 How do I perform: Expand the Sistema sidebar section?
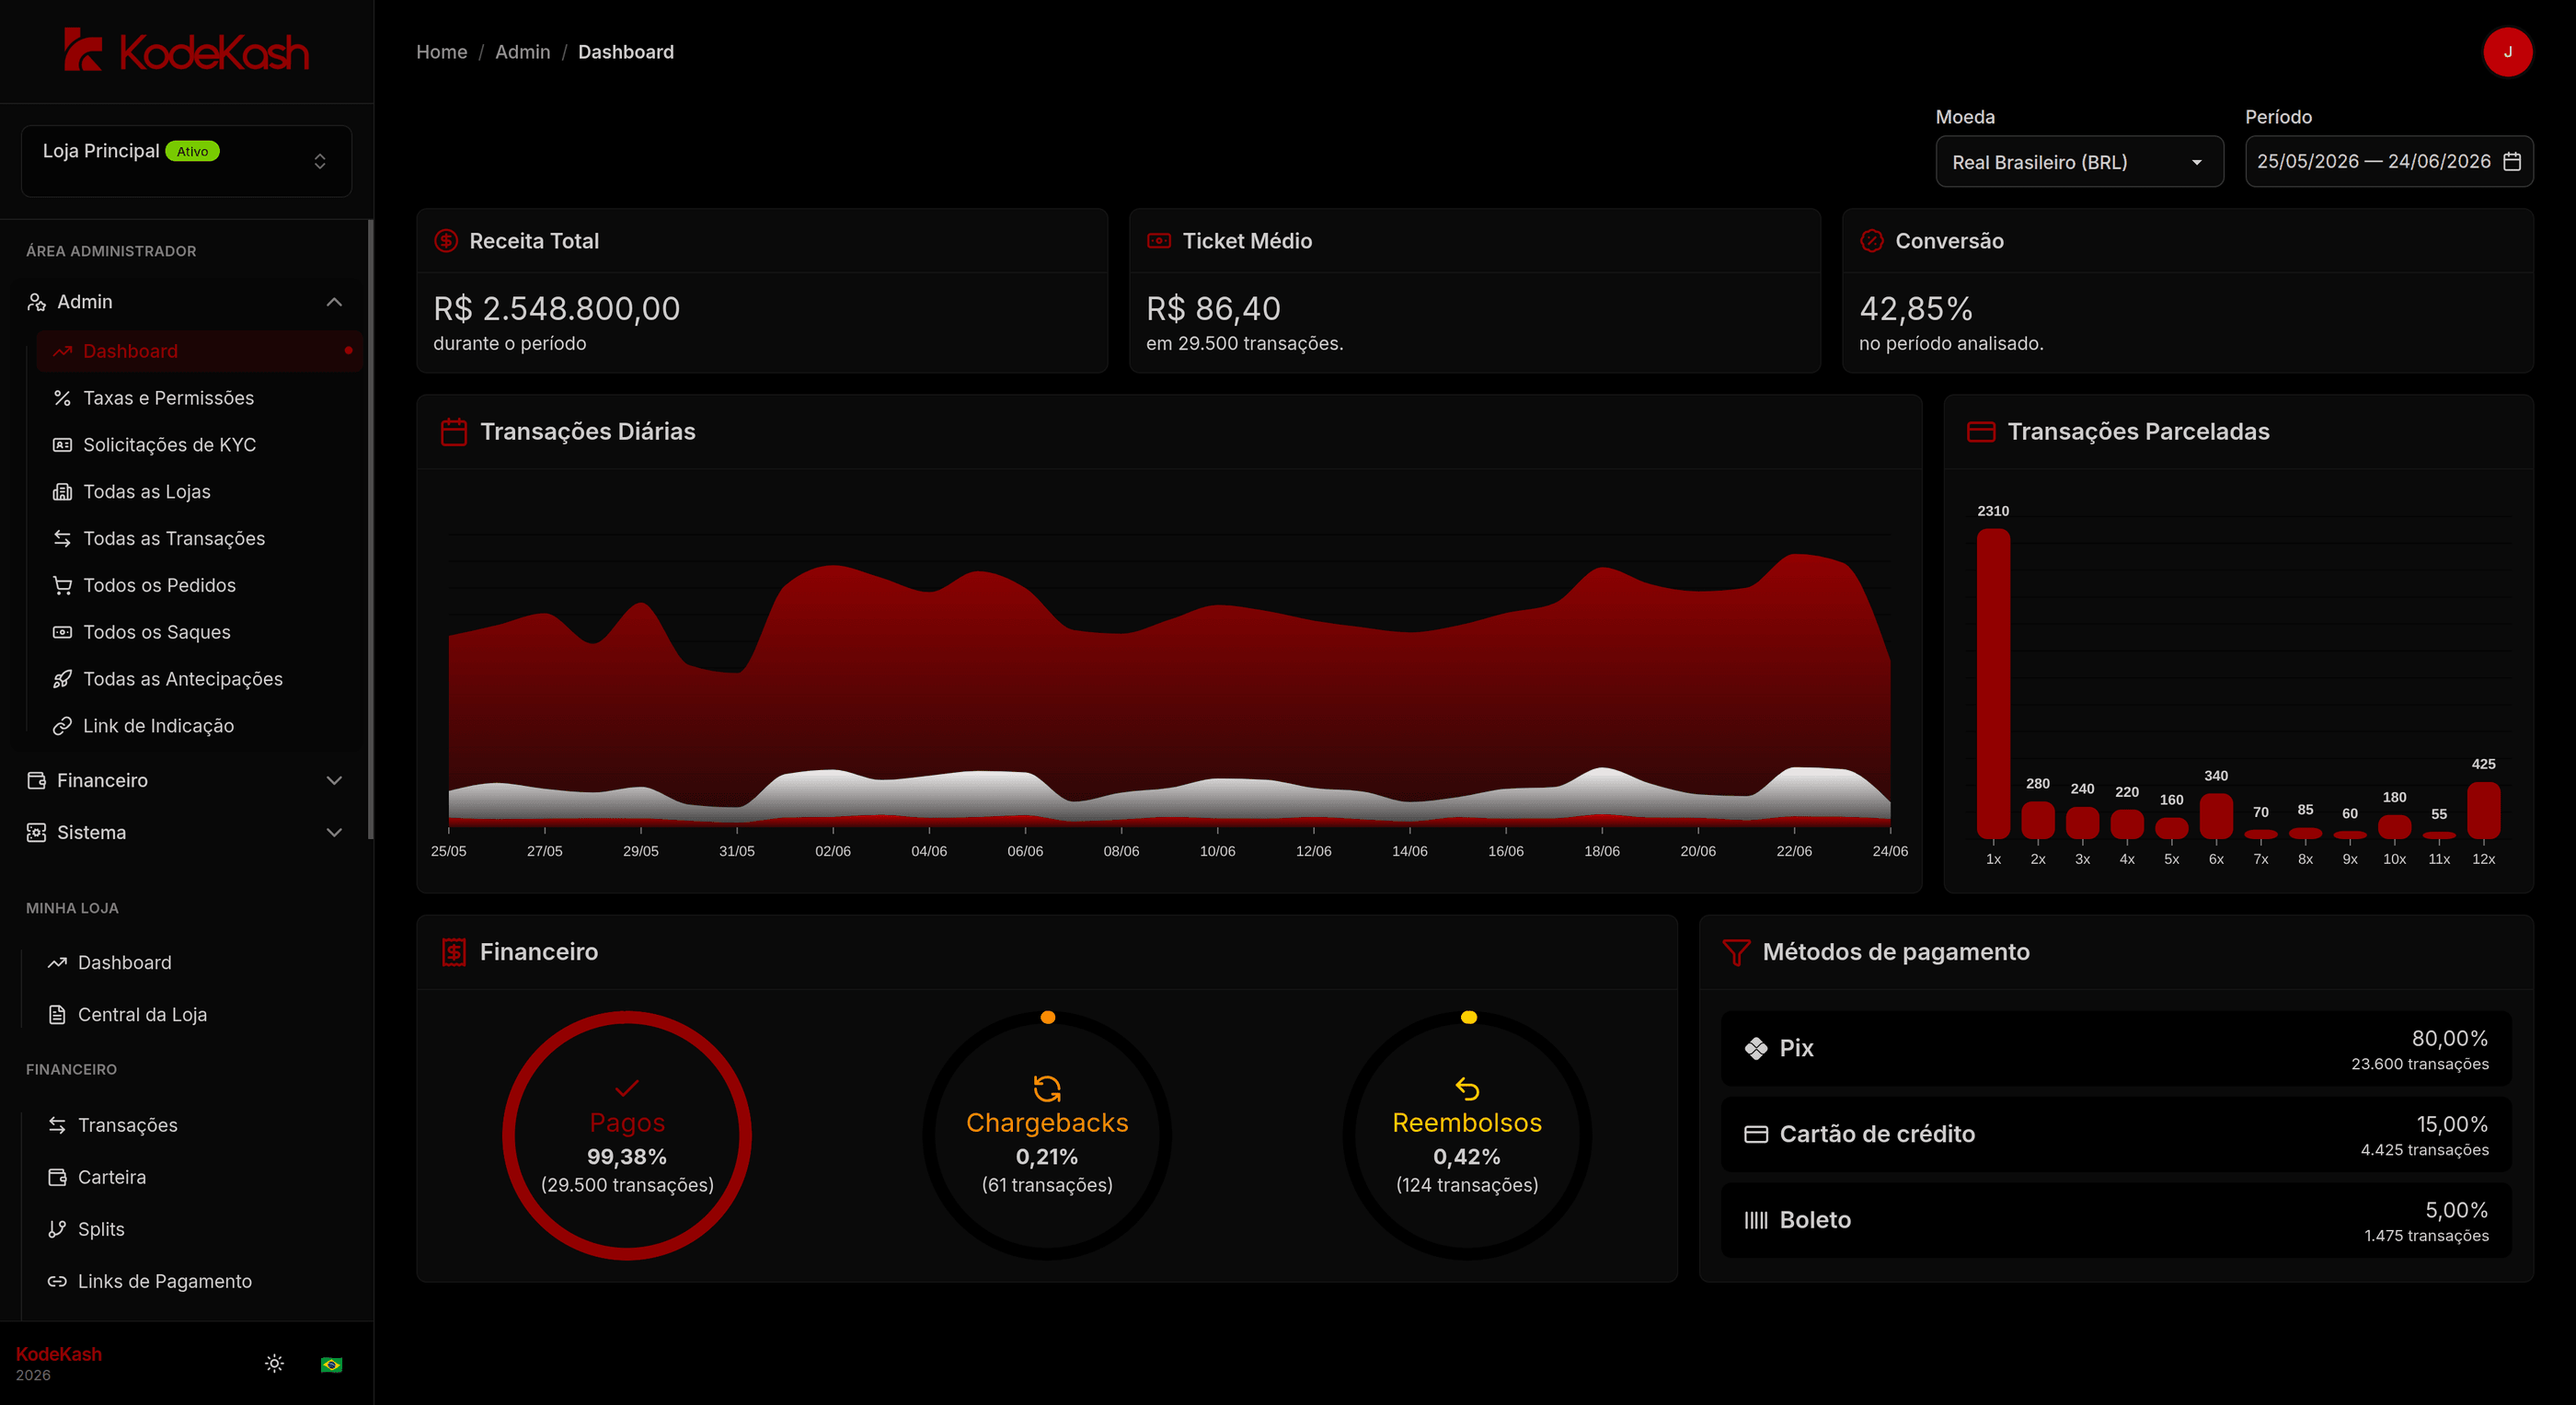186,833
